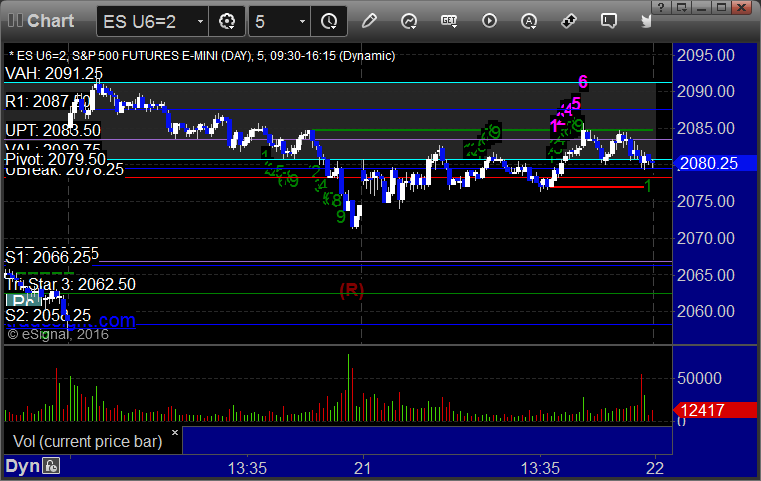Click the 2070.00 price axis label
Image resolution: width=761 pixels, height=481 pixels.
pos(706,238)
